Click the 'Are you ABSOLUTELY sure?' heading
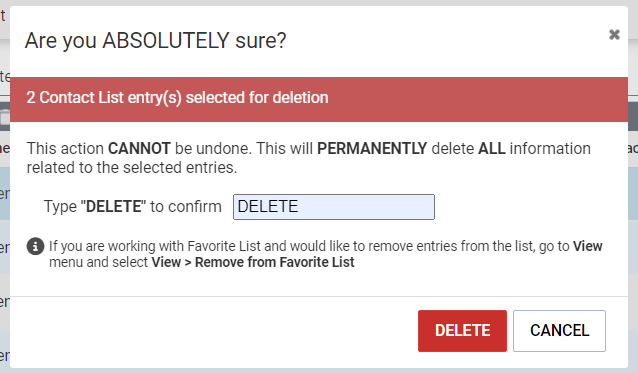Screen dimensions: 638x373 pos(155,41)
